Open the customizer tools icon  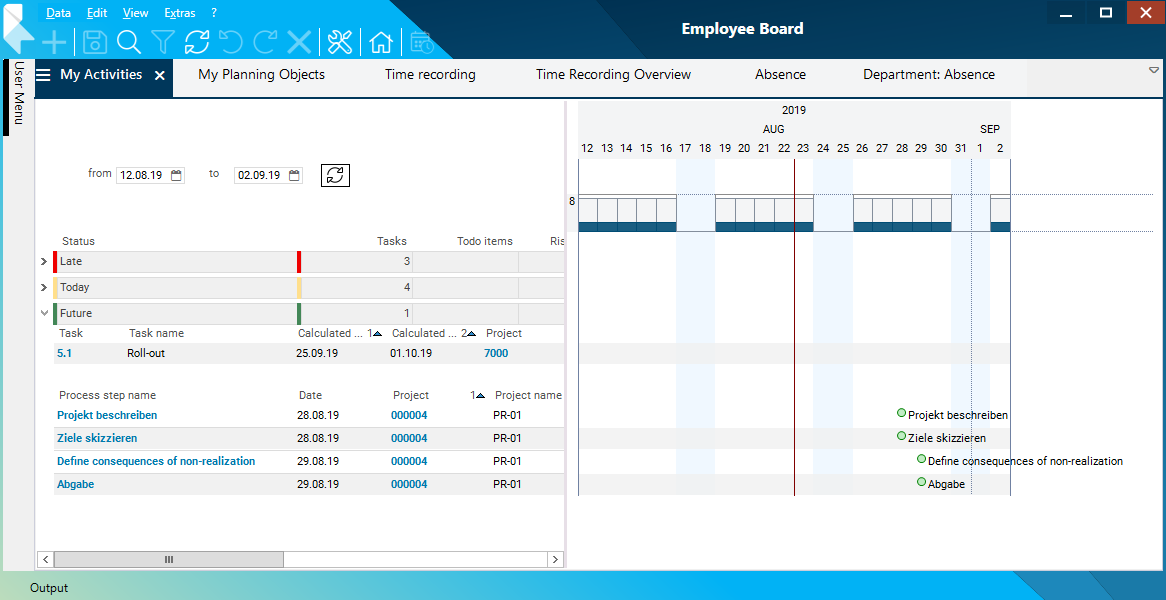coord(340,42)
